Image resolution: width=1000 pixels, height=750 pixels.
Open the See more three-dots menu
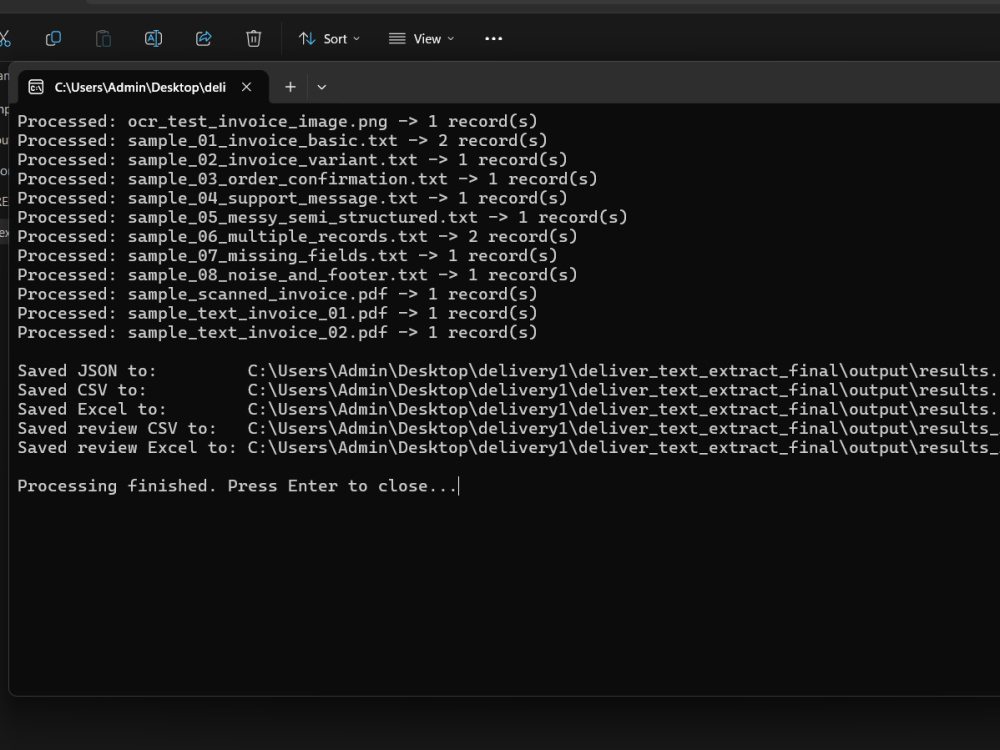pyautogui.click(x=494, y=39)
